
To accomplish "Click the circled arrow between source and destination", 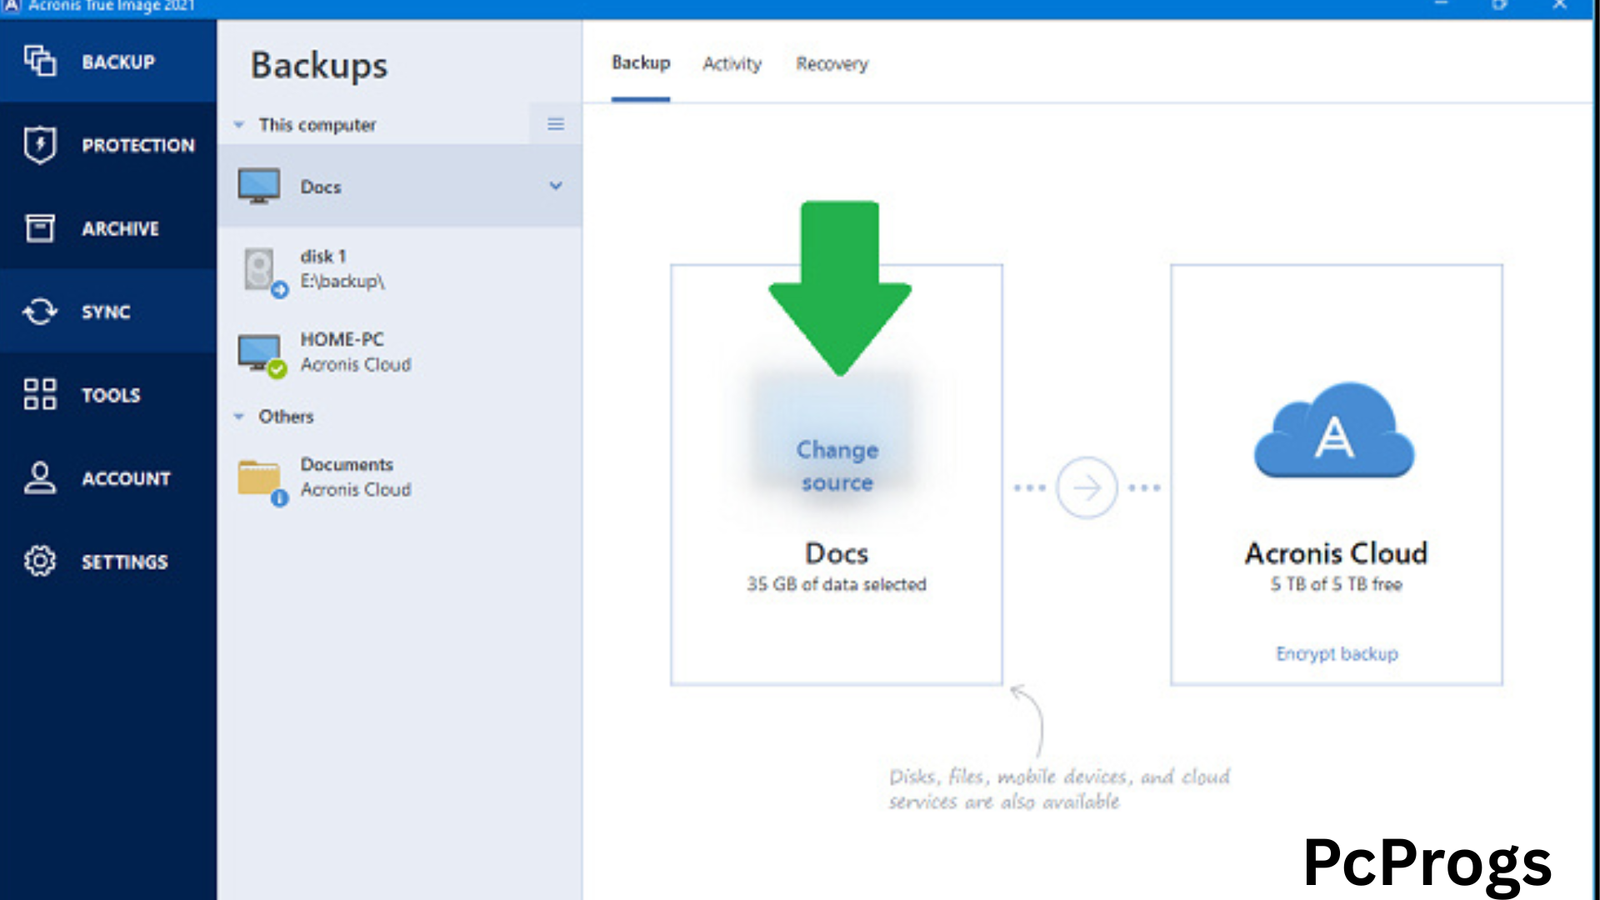I will tap(1087, 488).
